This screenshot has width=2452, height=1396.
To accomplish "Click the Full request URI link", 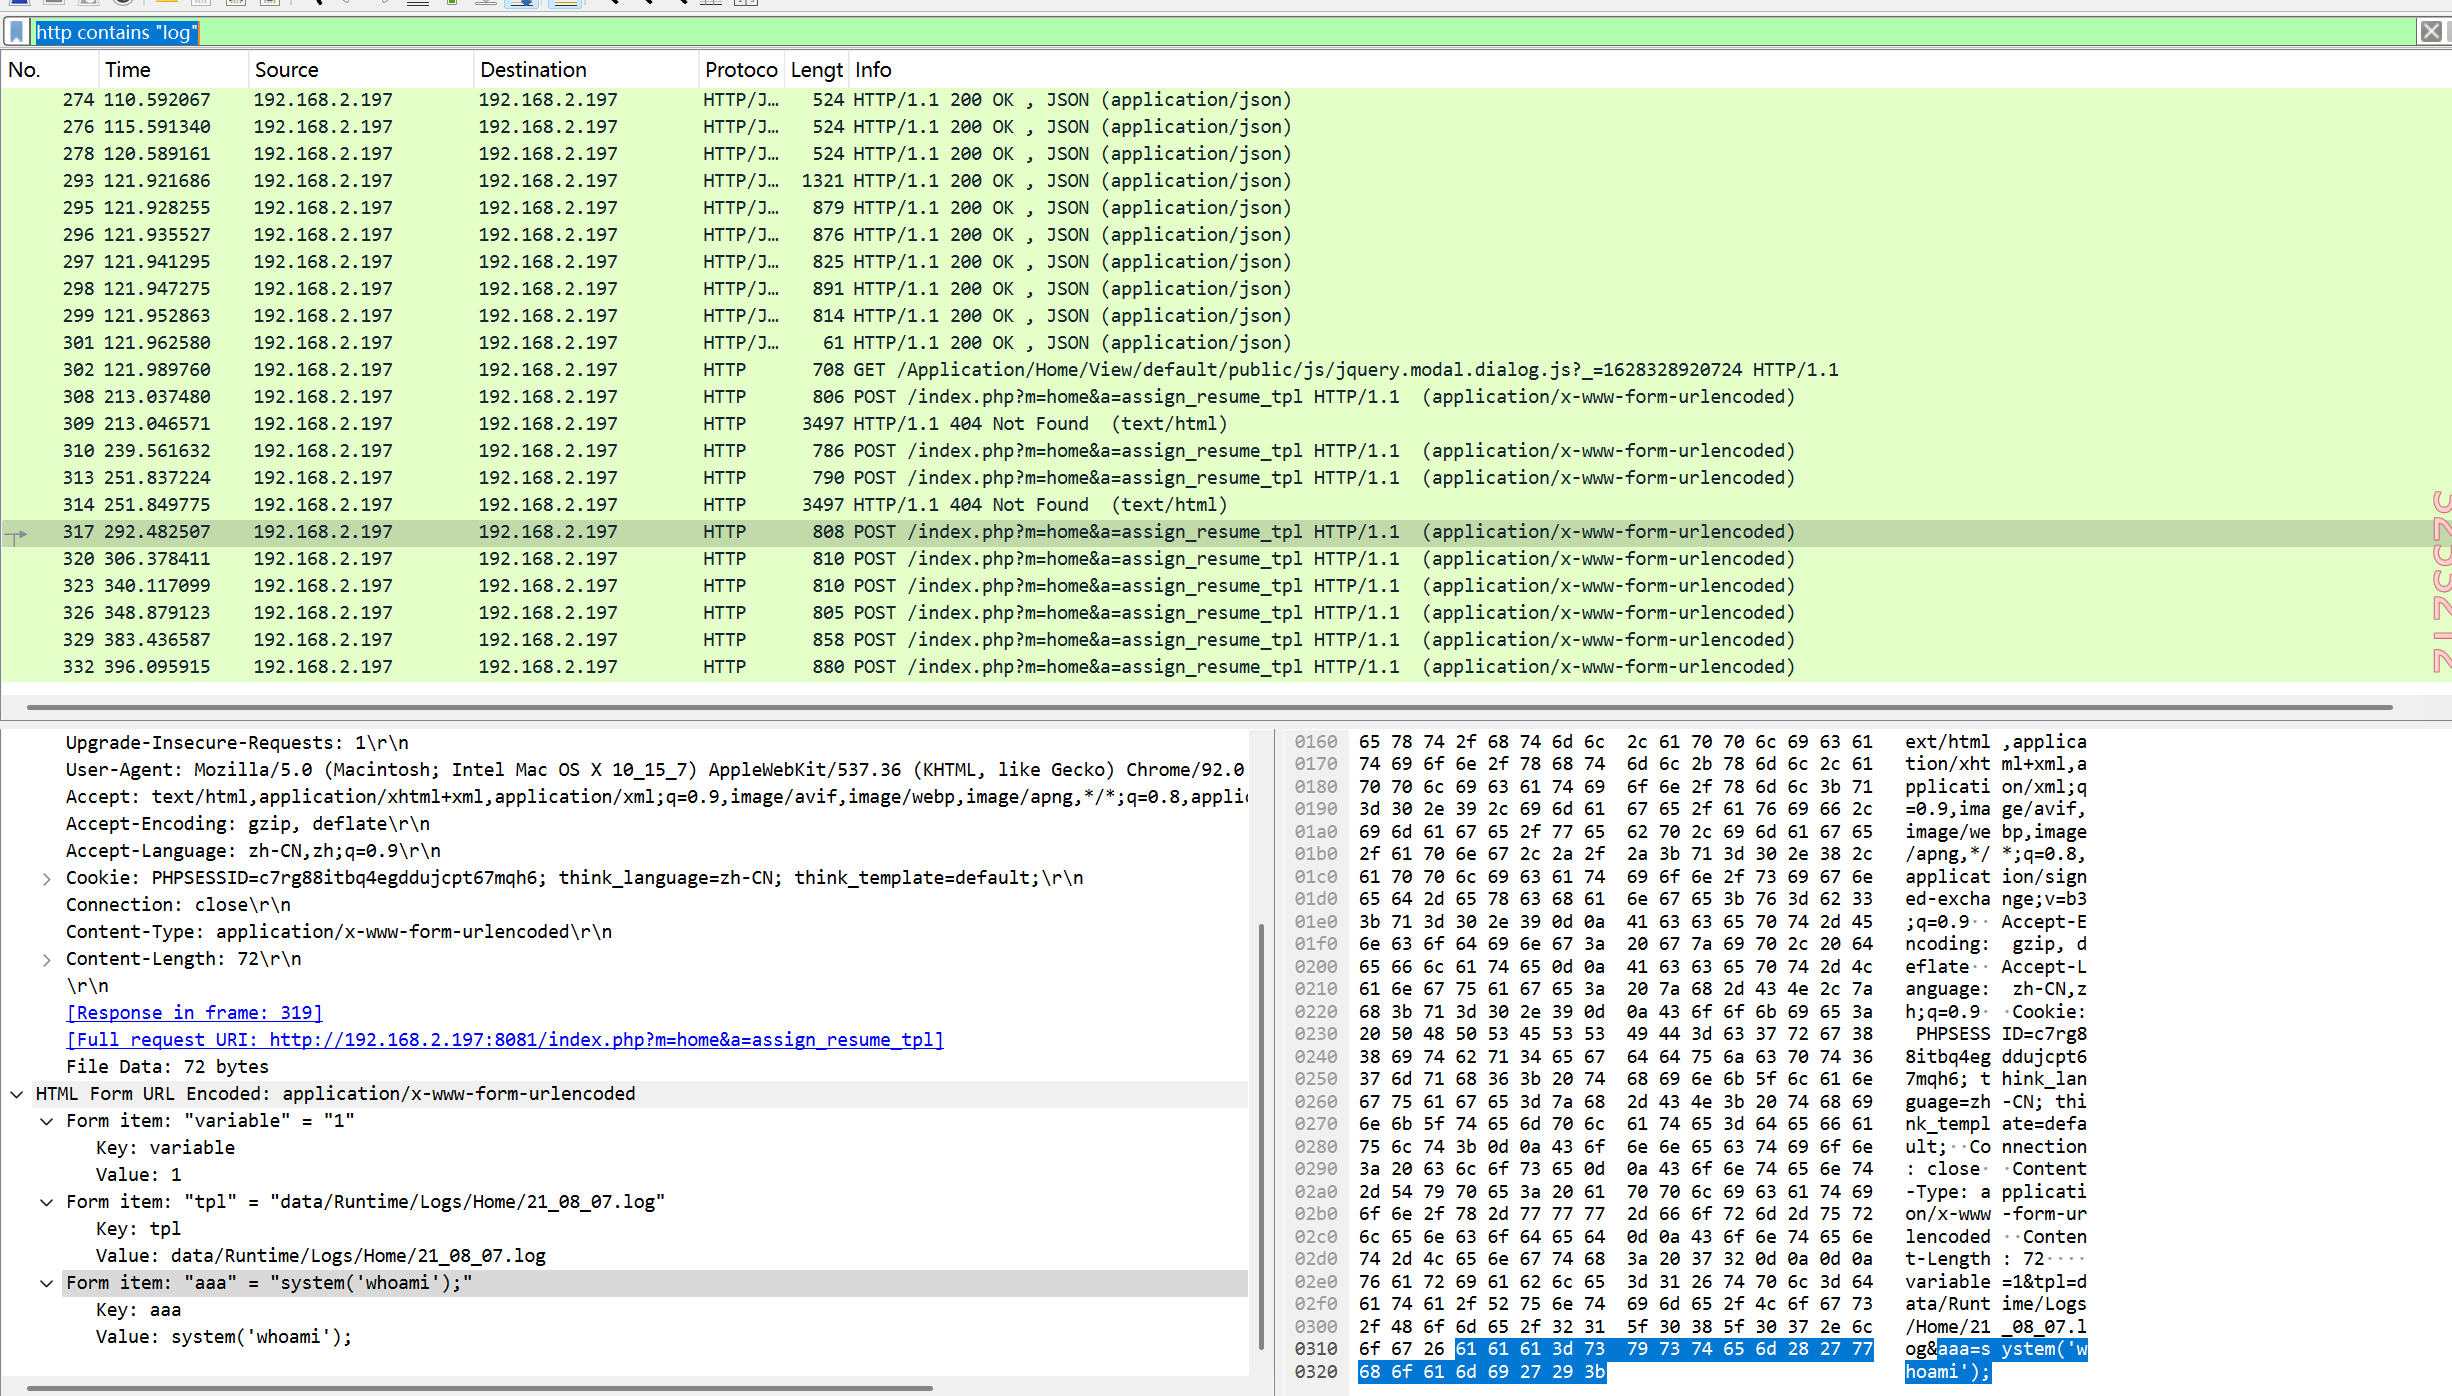I will click(504, 1040).
